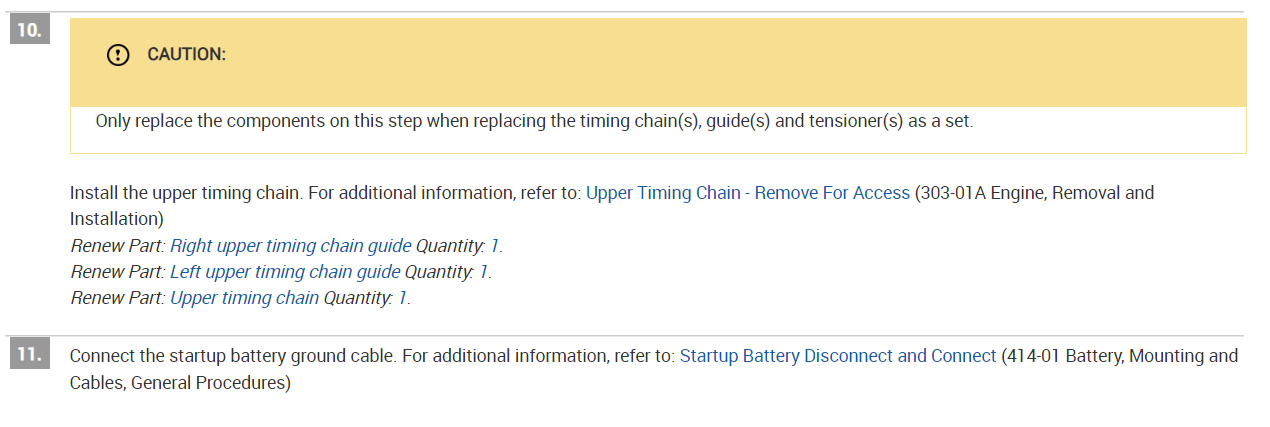Click the caution exclamation icon
1270x427 pixels.
118,55
